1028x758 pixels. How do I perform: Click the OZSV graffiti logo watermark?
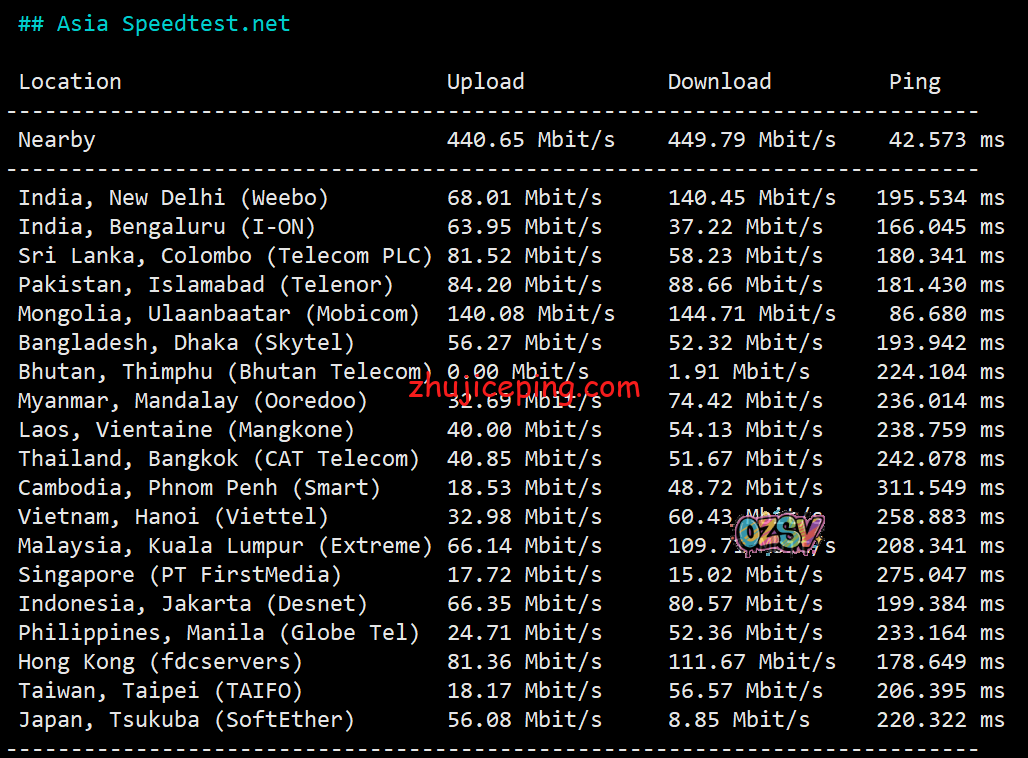(780, 534)
